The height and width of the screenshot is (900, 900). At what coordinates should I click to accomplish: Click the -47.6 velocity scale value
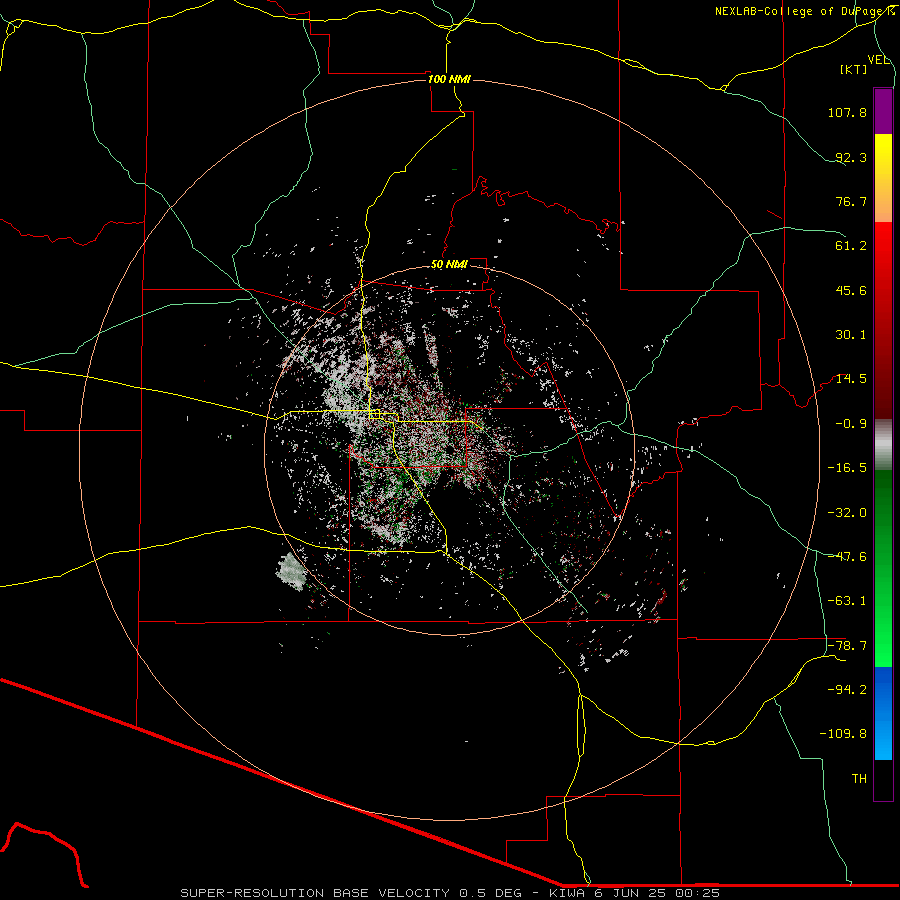847,557
